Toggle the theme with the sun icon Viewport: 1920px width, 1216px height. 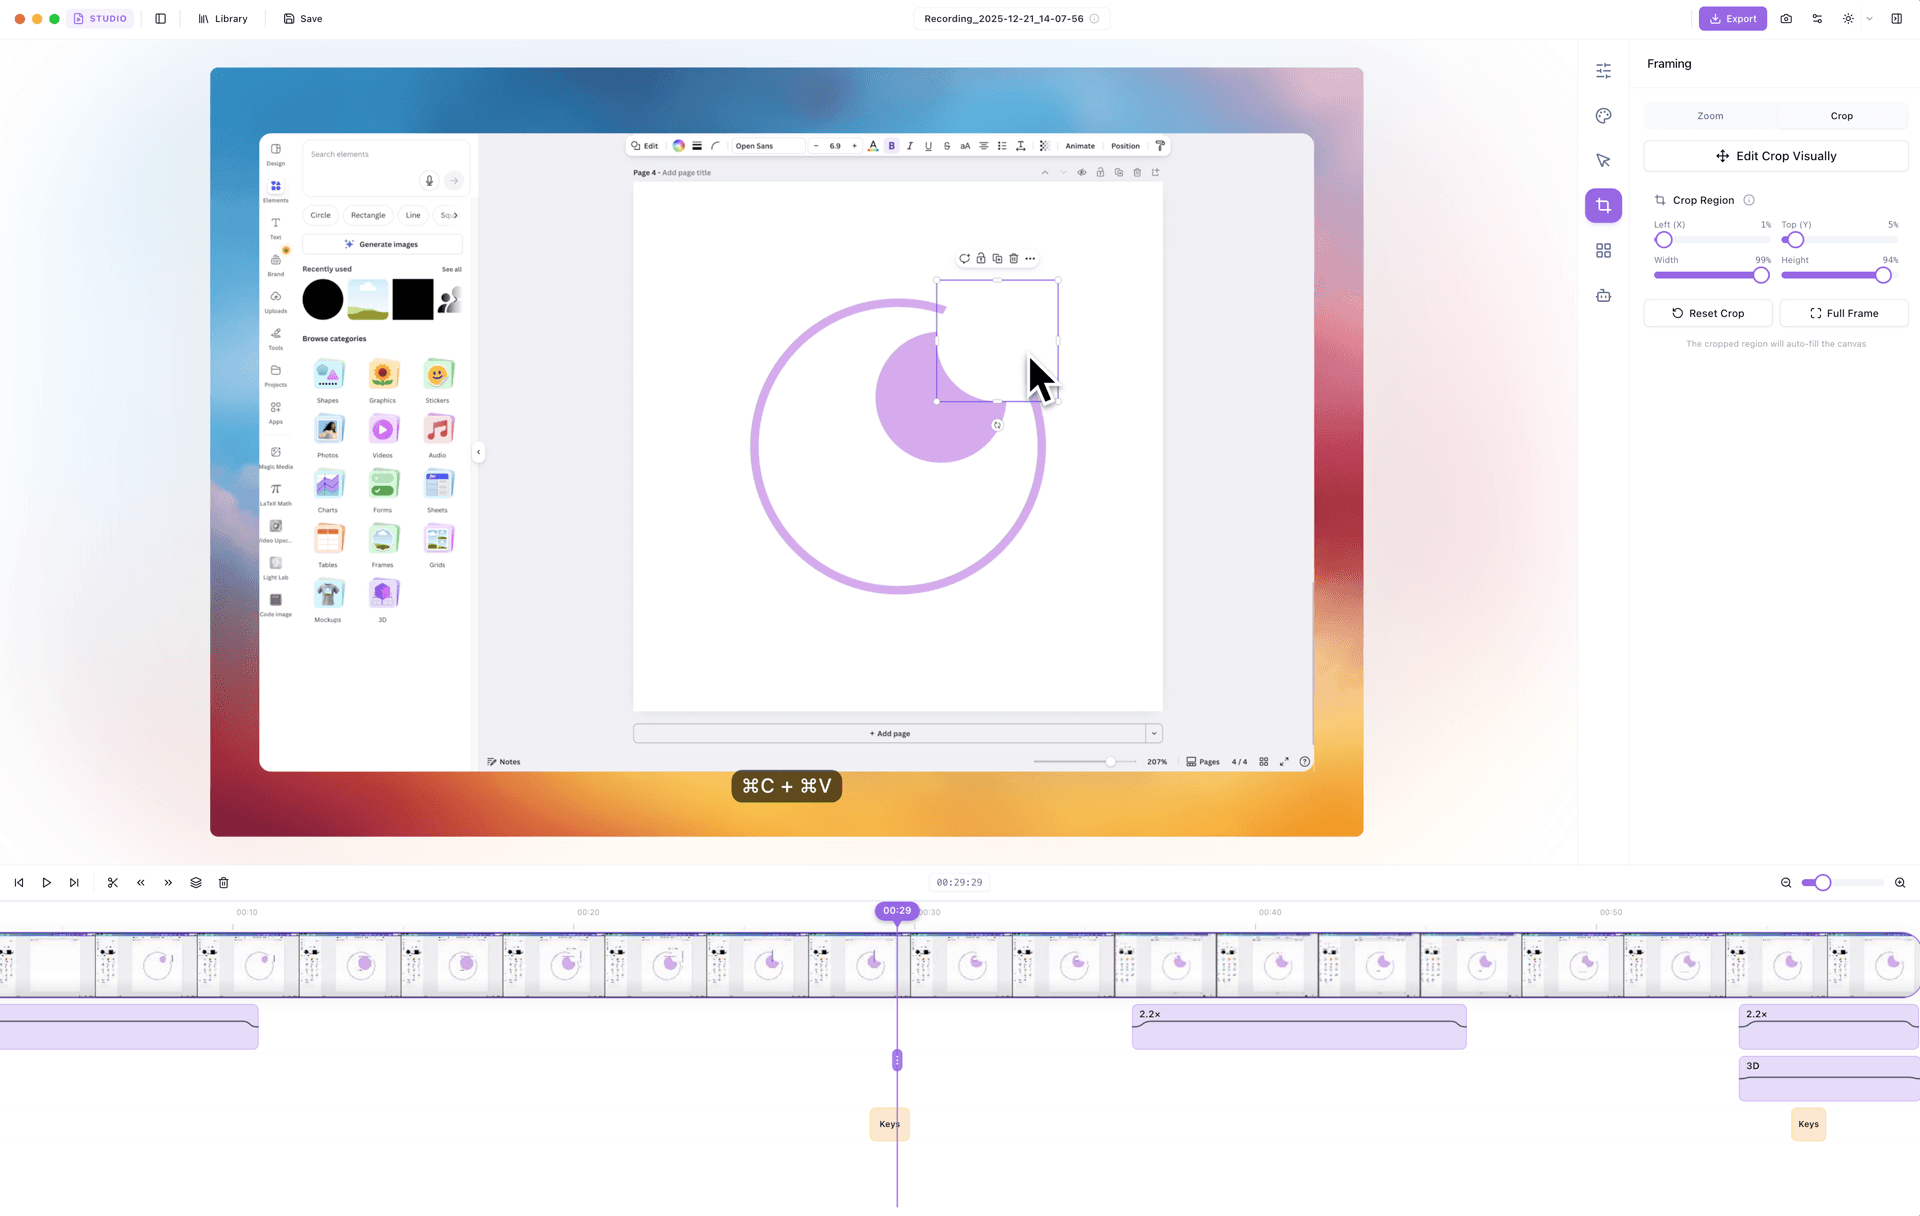1848,18
